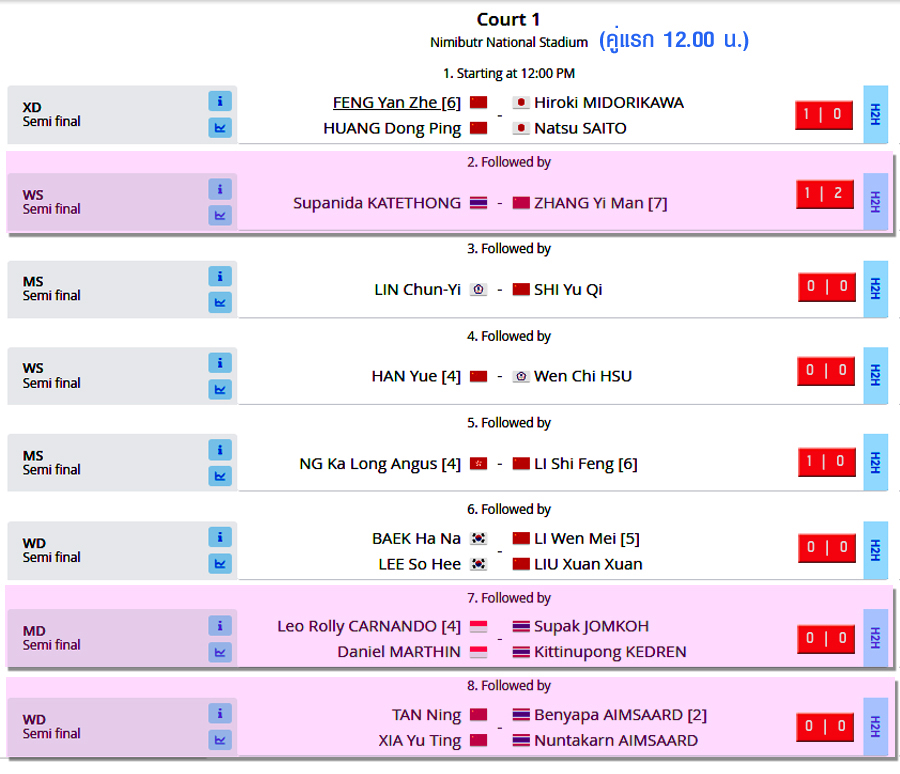Viewport: 900px width, 774px height.
Task: View stats chart for Carnando/Marthin match
Action: coord(220,652)
